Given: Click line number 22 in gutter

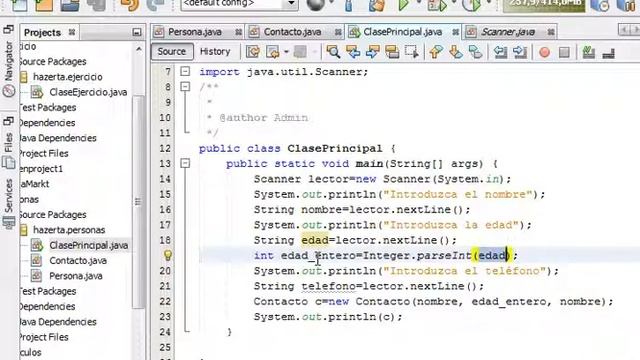Looking at the screenshot, I should [165, 302].
